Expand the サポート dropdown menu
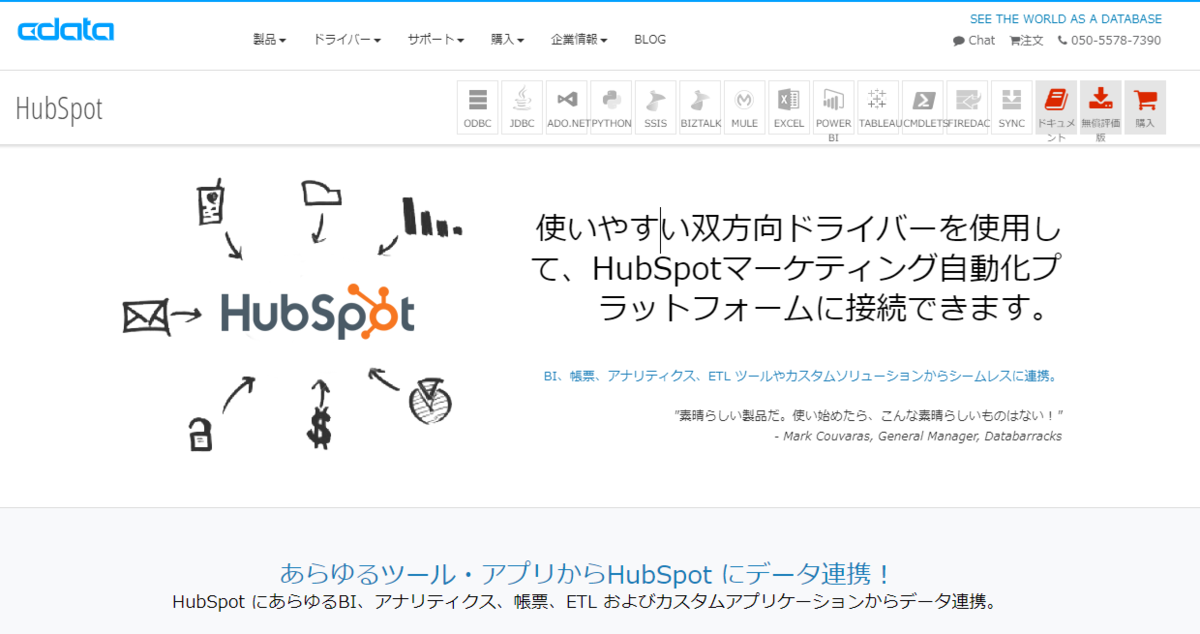This screenshot has width=1200, height=634. click(436, 40)
